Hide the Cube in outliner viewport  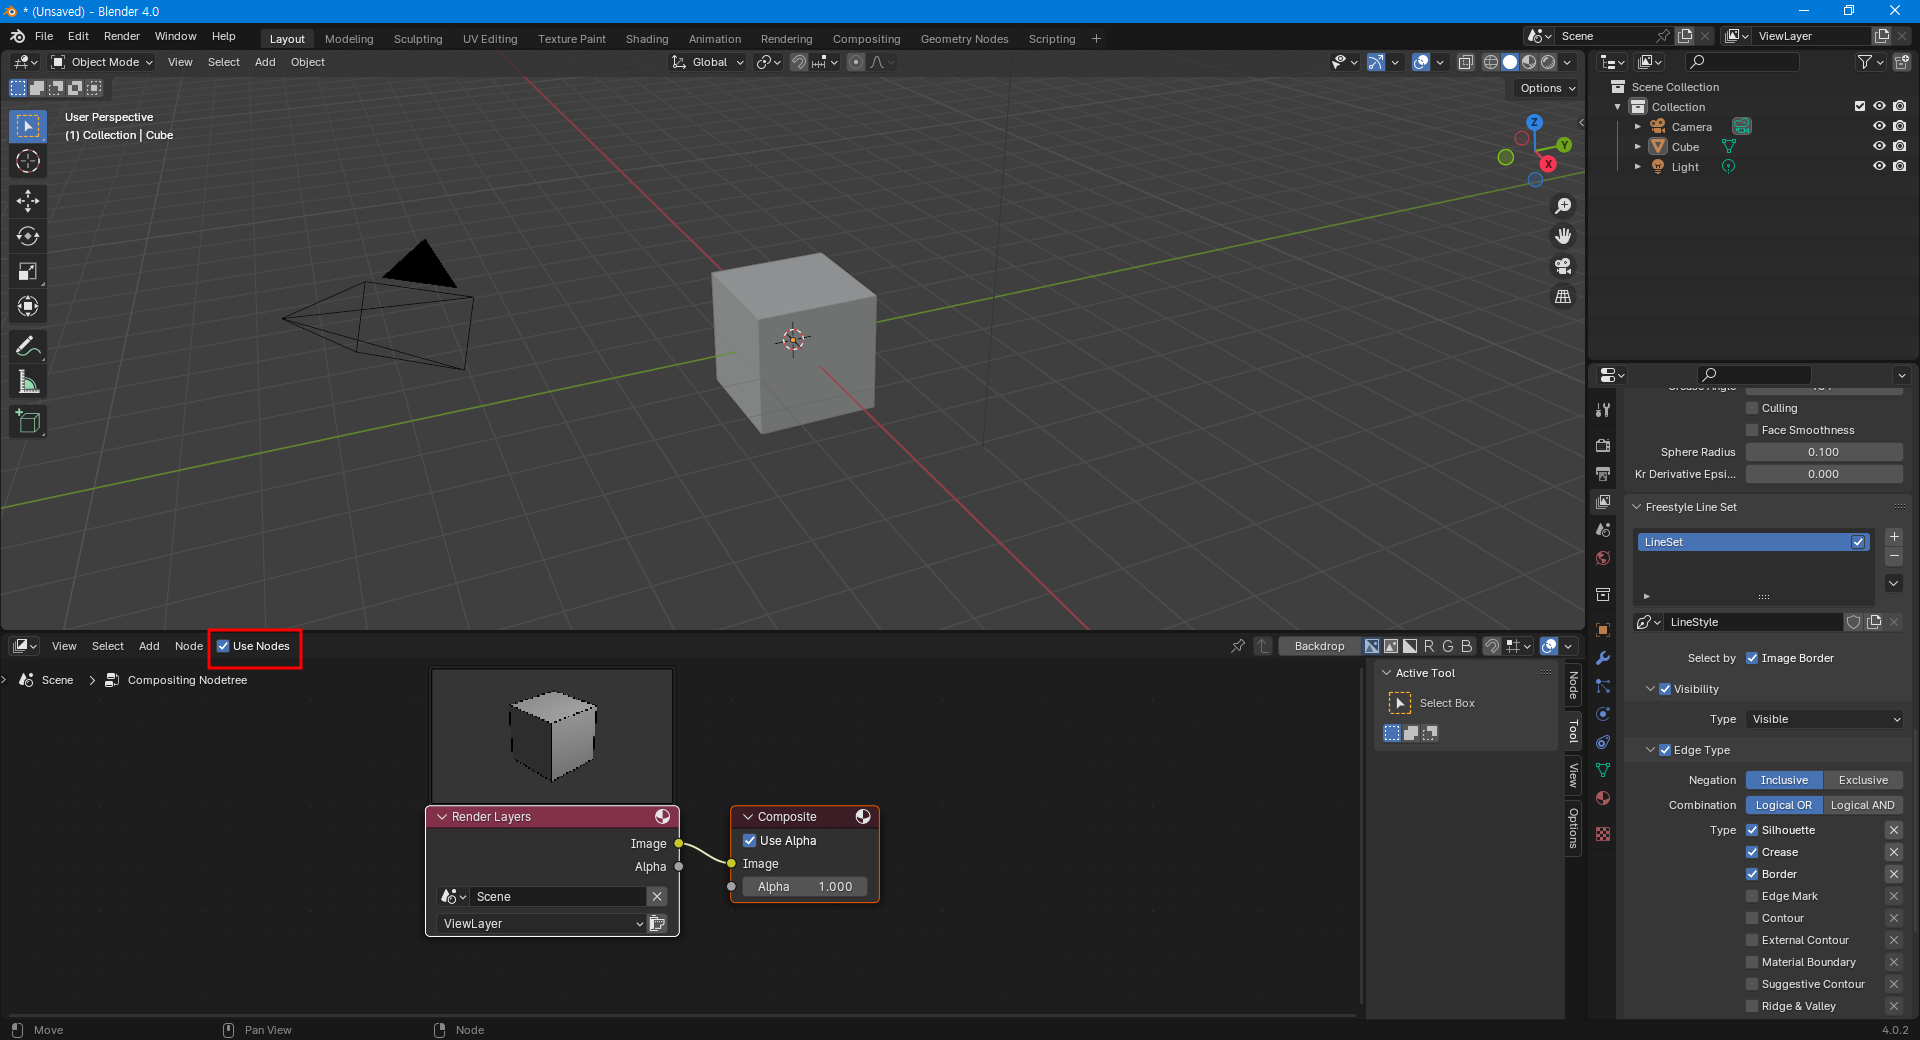1879,146
